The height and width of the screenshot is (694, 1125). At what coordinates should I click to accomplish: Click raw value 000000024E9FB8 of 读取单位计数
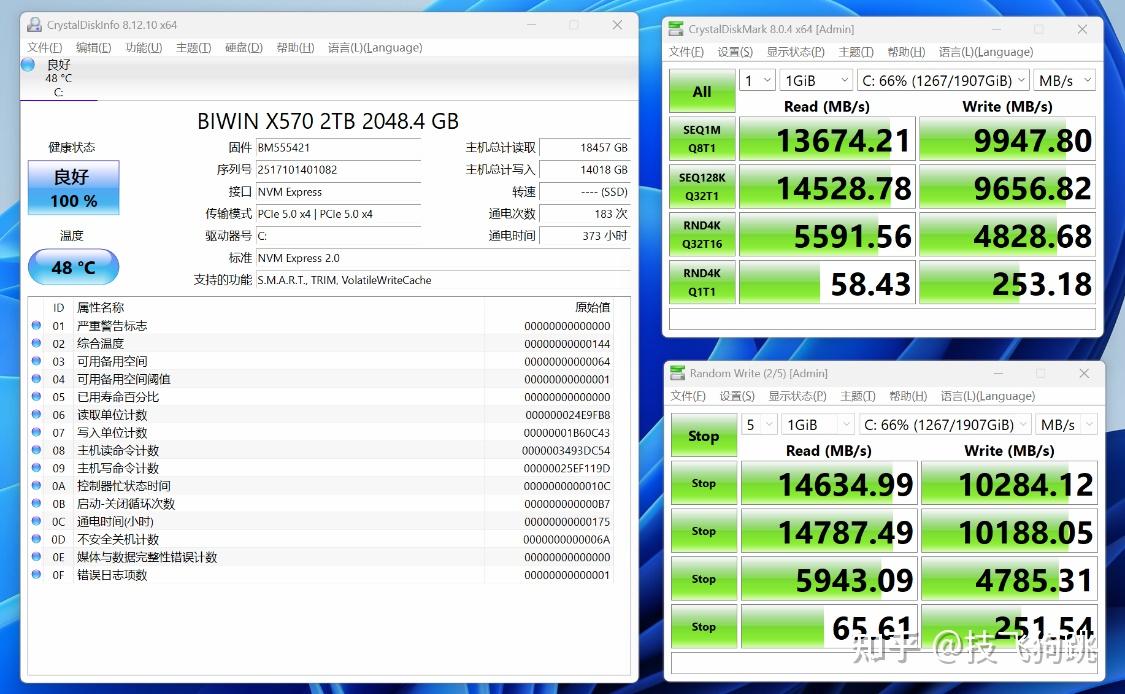(x=568, y=415)
